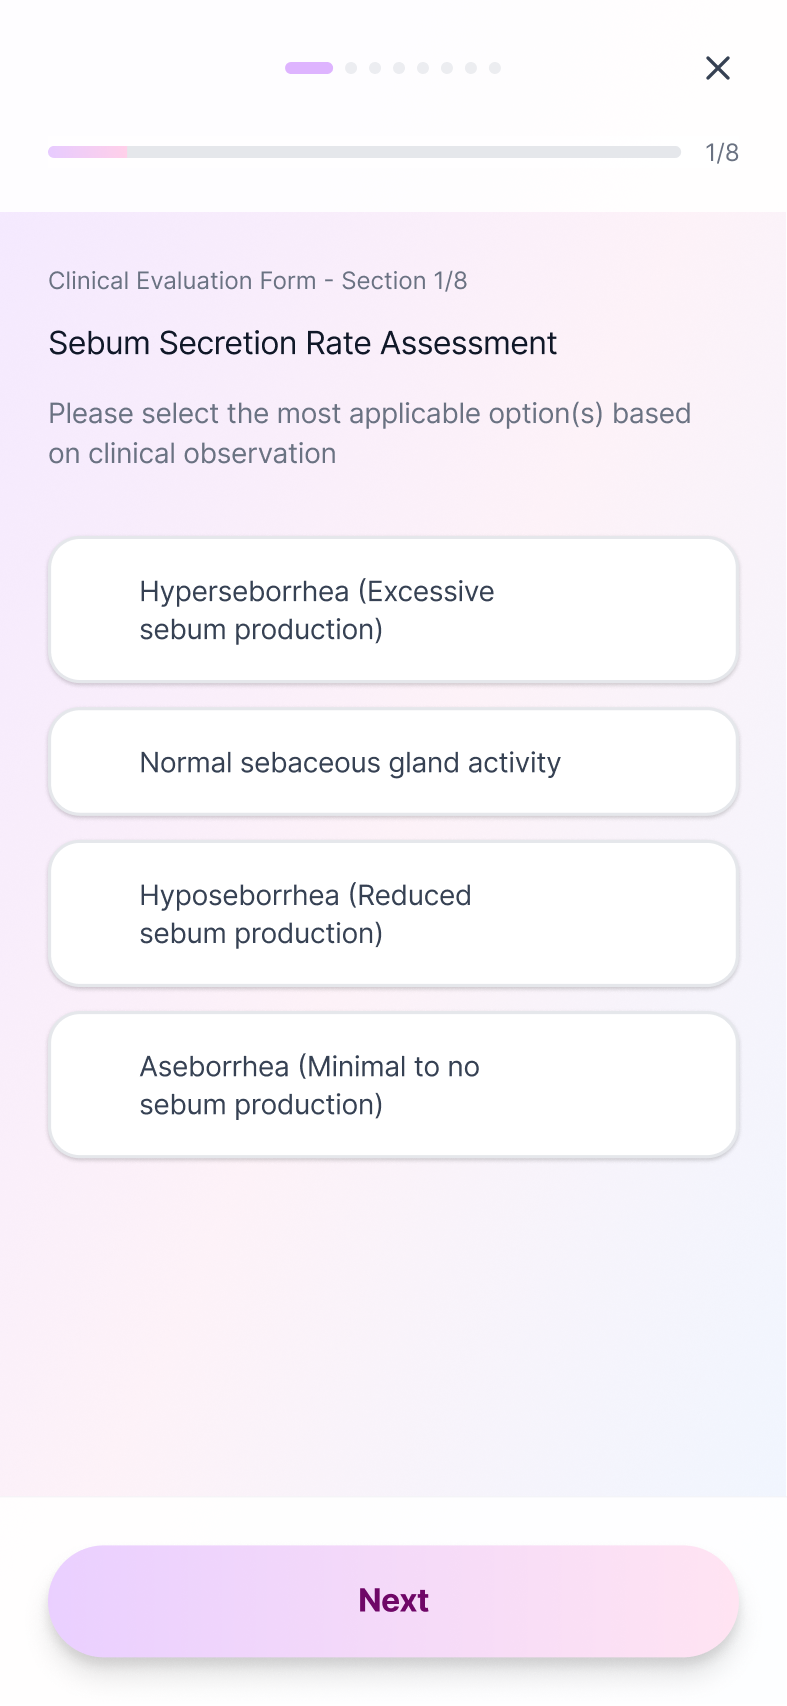Open the step 6 indicator dot
The image size is (787, 1706).
click(447, 68)
